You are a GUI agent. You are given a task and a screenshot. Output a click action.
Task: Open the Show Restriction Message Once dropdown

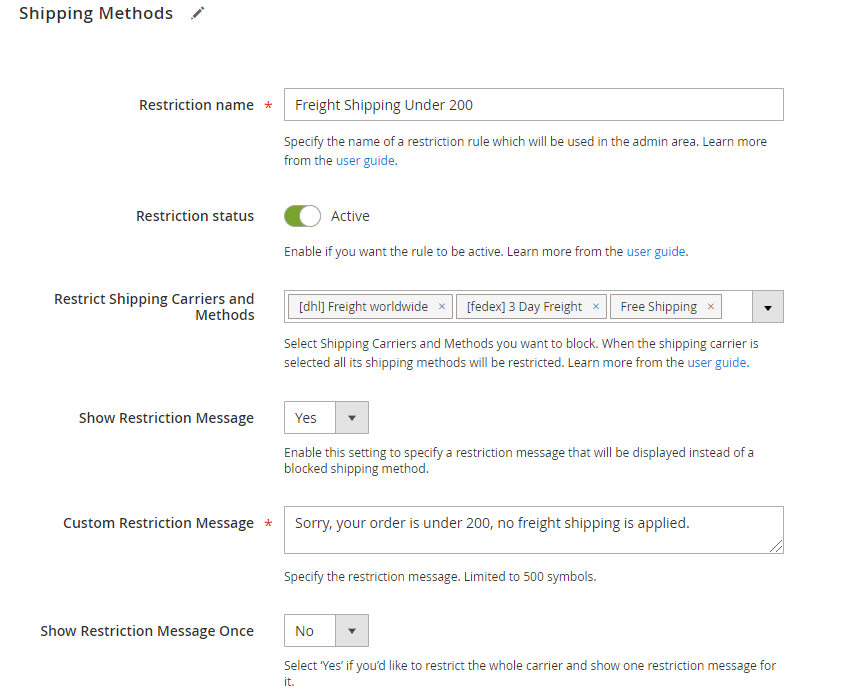click(x=327, y=630)
